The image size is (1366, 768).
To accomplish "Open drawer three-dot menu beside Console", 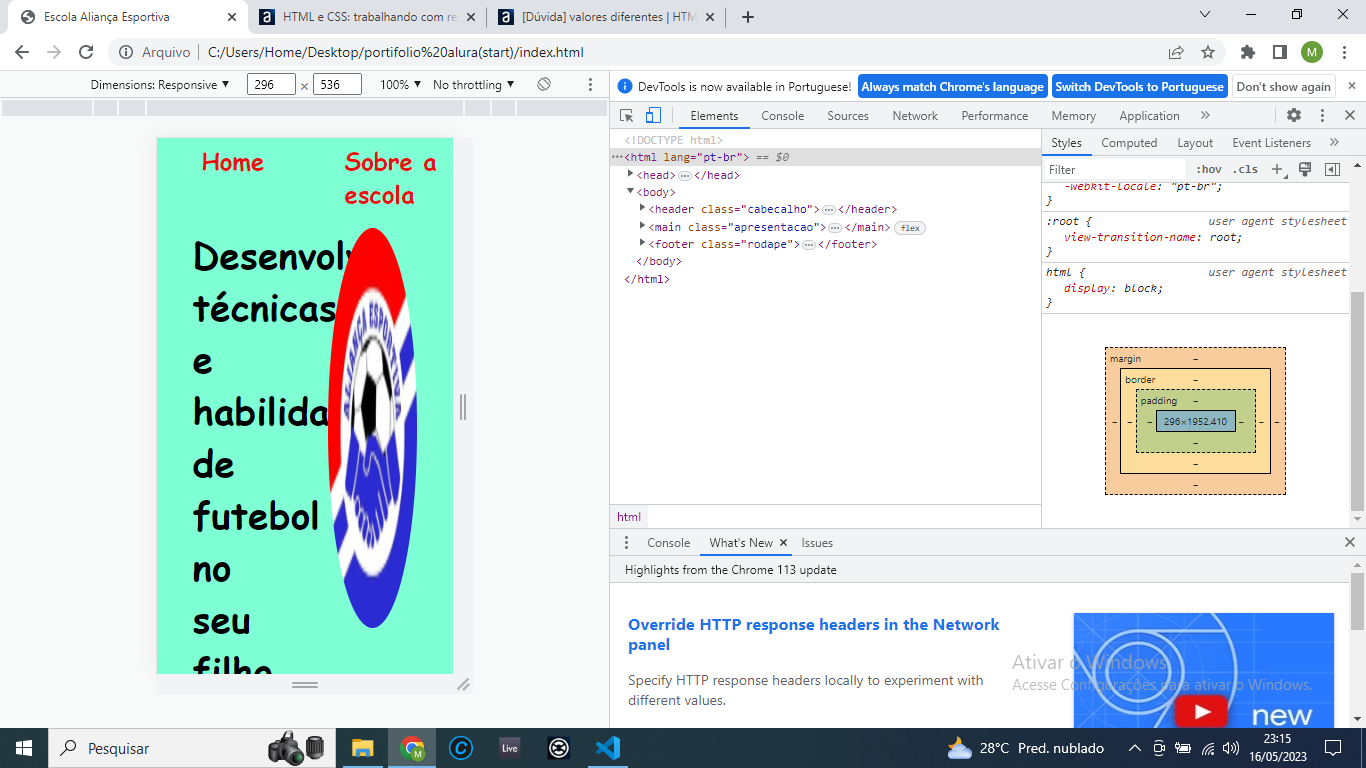I will point(627,543).
